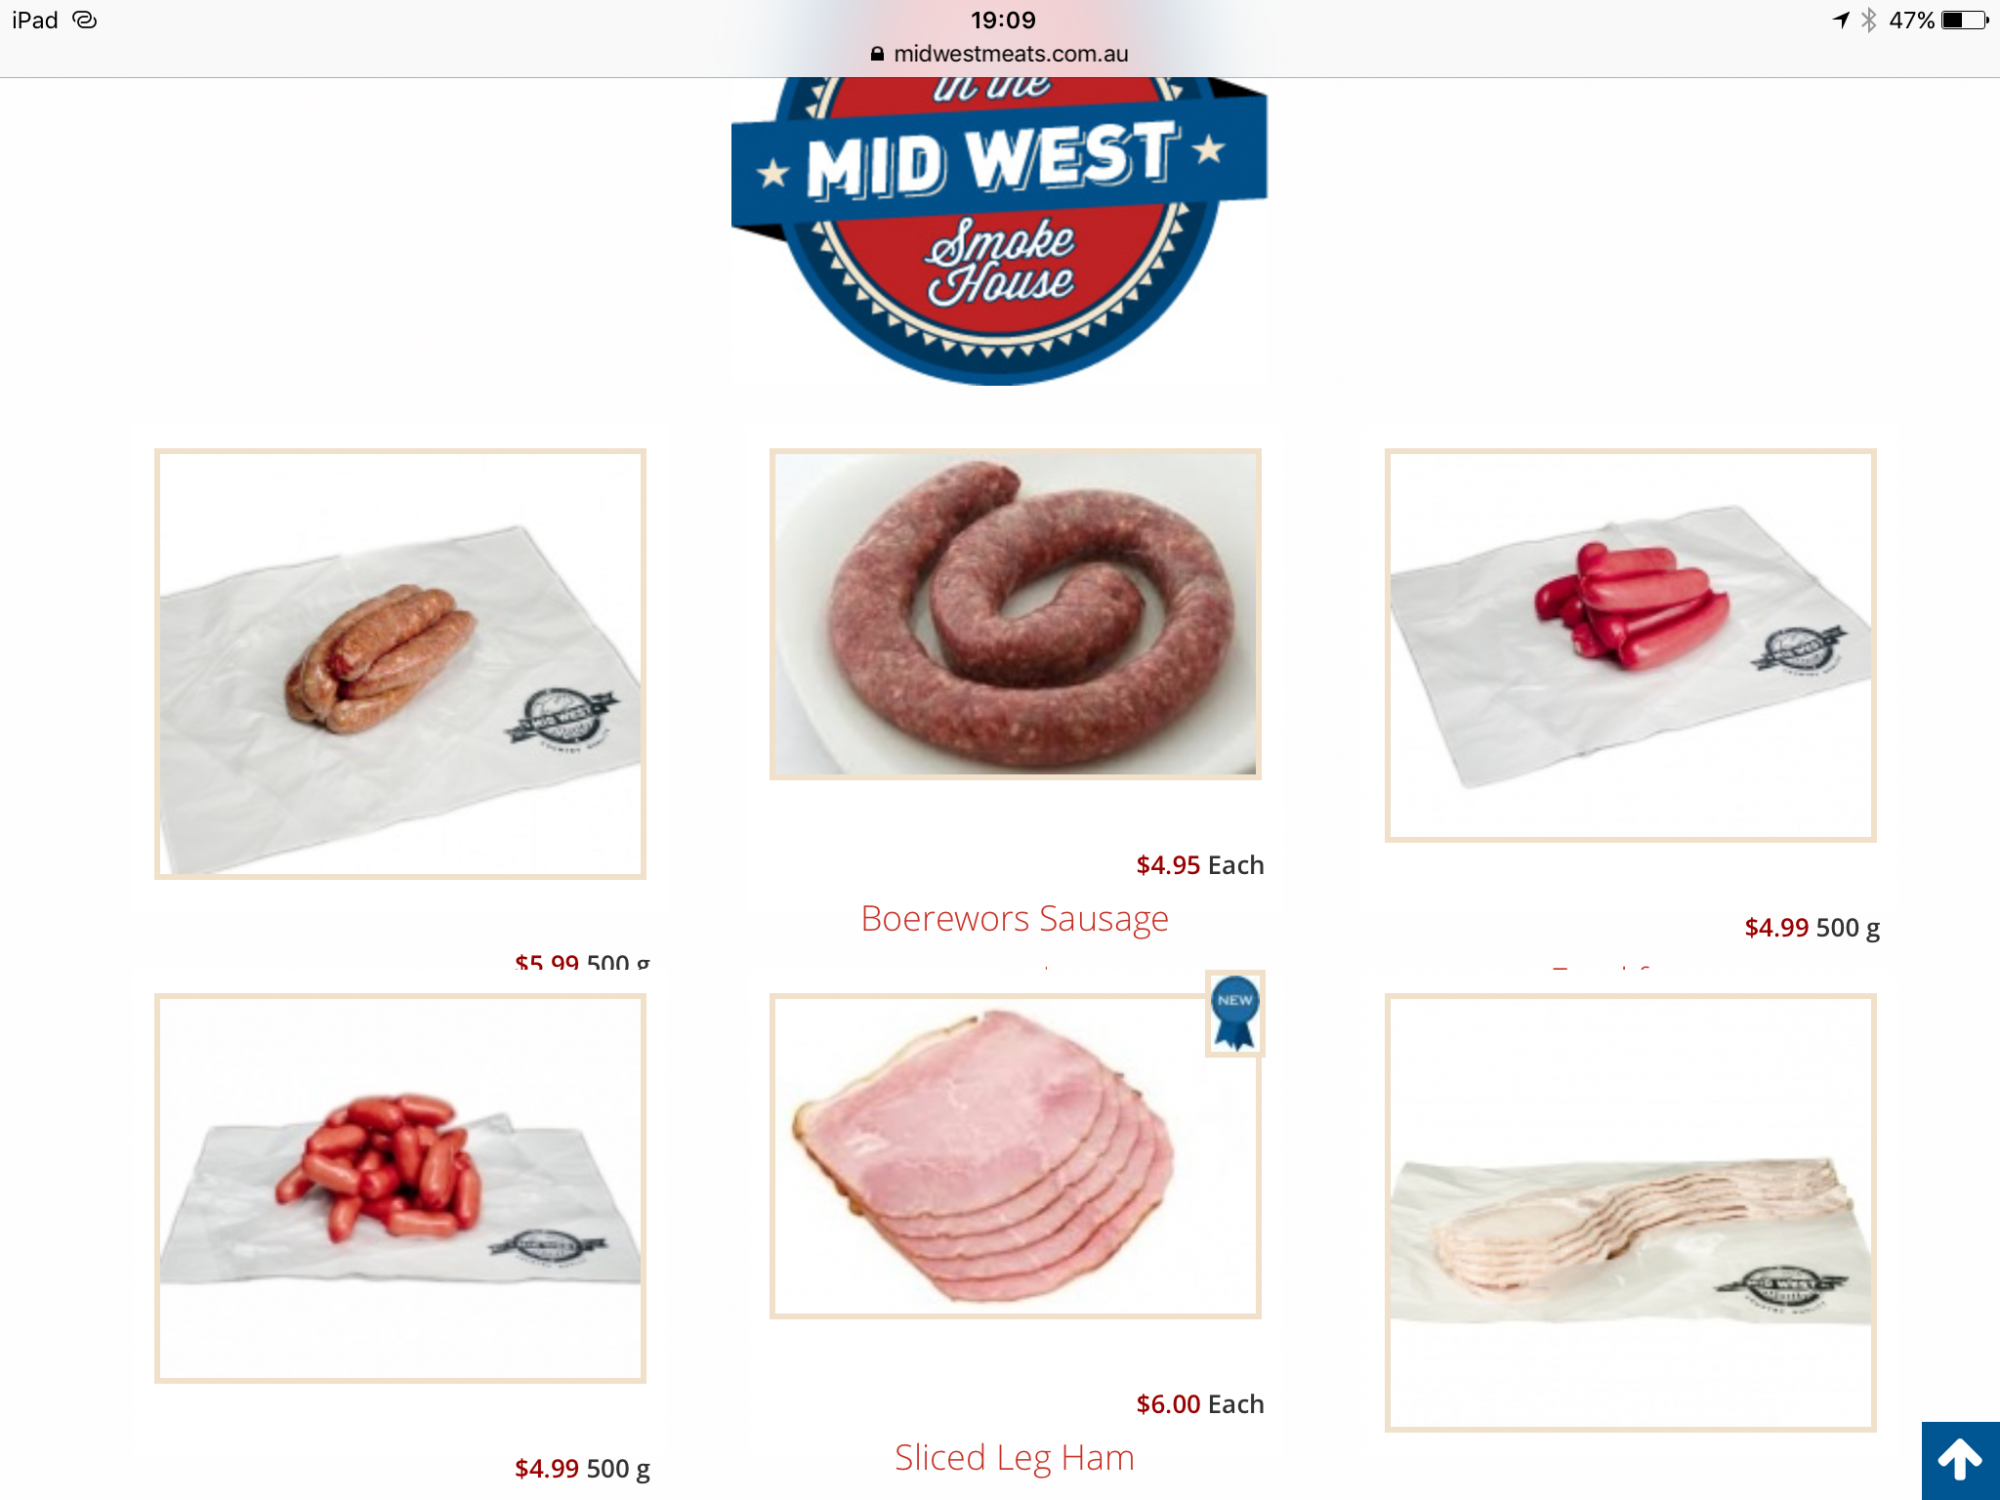
Task: Select the raw pork sausages photo
Action: 400,664
